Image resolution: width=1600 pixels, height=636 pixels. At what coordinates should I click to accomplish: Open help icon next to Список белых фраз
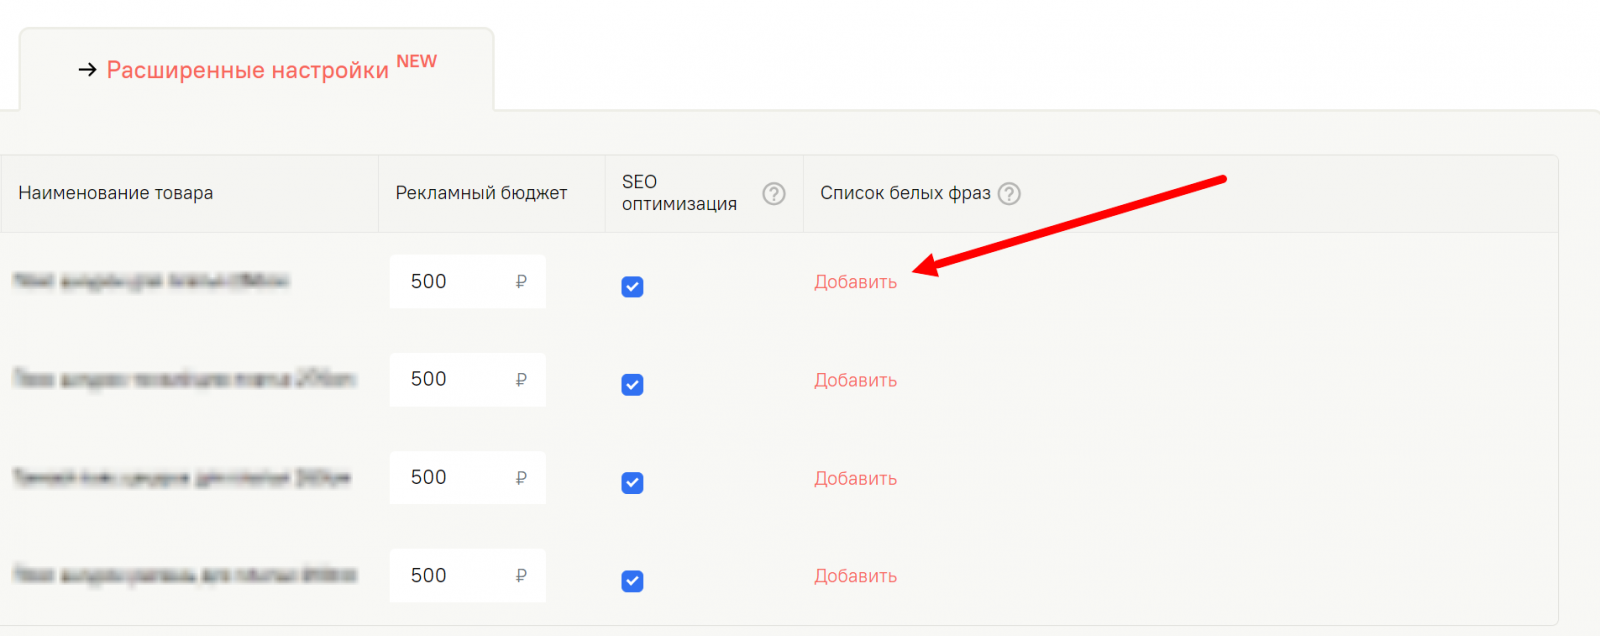point(1009,193)
